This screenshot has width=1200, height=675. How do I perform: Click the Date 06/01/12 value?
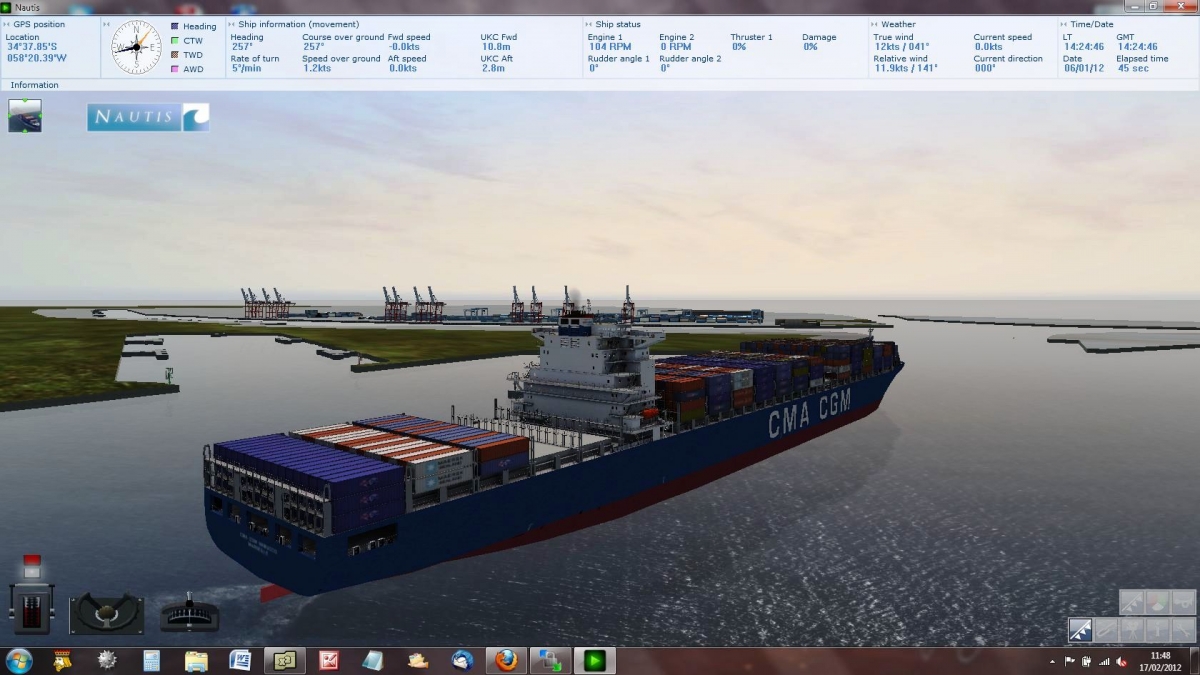[x=1082, y=69]
